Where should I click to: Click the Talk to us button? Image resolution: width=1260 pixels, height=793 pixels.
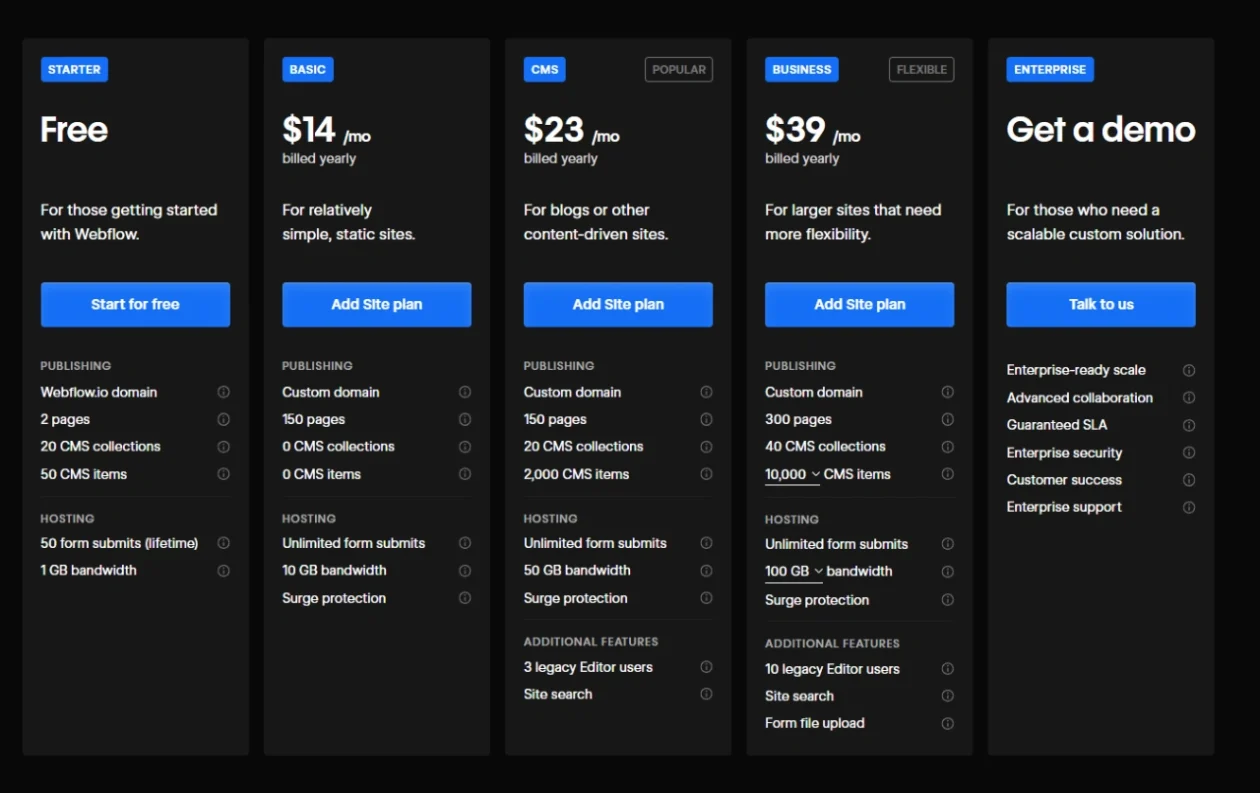click(x=1101, y=304)
